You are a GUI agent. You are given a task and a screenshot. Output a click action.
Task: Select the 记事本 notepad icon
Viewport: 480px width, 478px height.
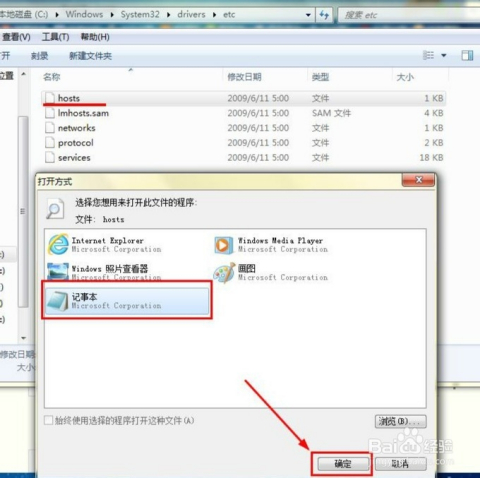[x=58, y=301]
